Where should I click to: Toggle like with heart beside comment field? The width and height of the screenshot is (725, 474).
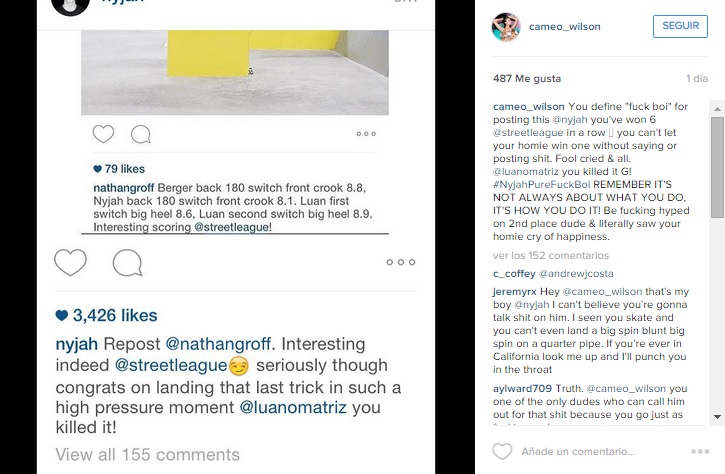click(501, 453)
